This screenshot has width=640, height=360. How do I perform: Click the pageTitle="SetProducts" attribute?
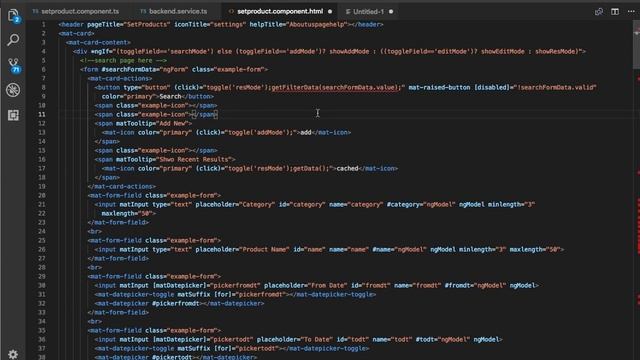click(128, 24)
